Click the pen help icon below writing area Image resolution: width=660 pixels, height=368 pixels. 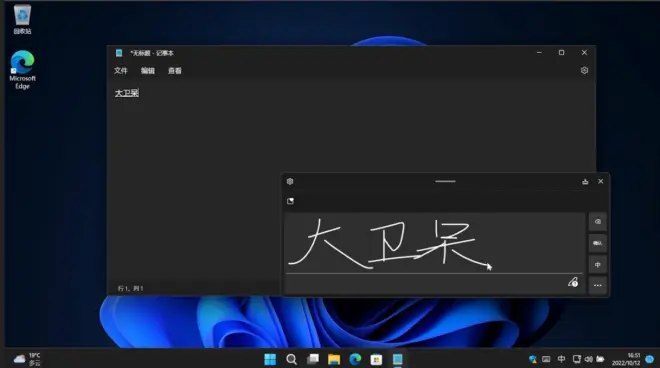573,283
